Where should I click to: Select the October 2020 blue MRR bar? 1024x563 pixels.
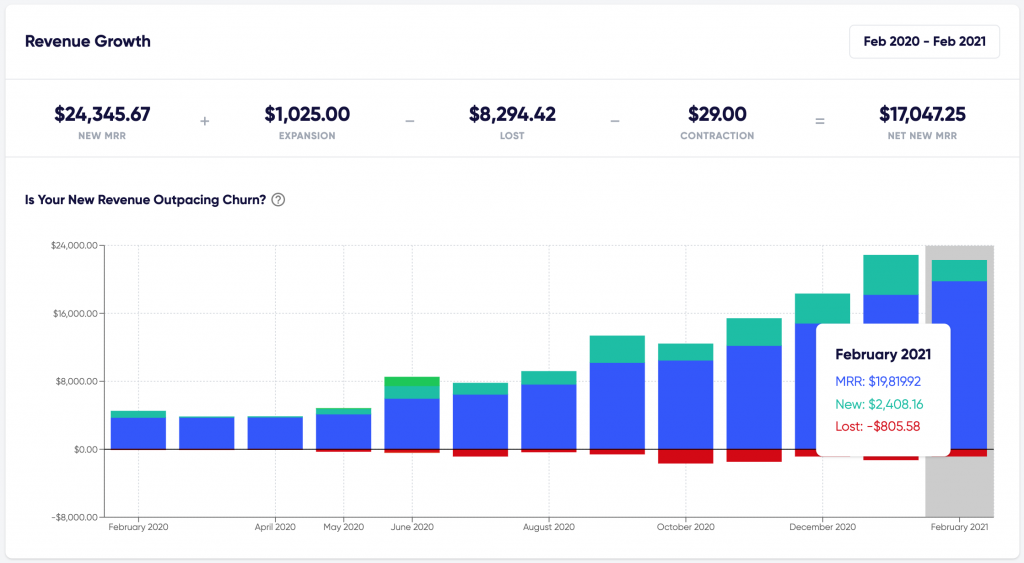point(686,405)
